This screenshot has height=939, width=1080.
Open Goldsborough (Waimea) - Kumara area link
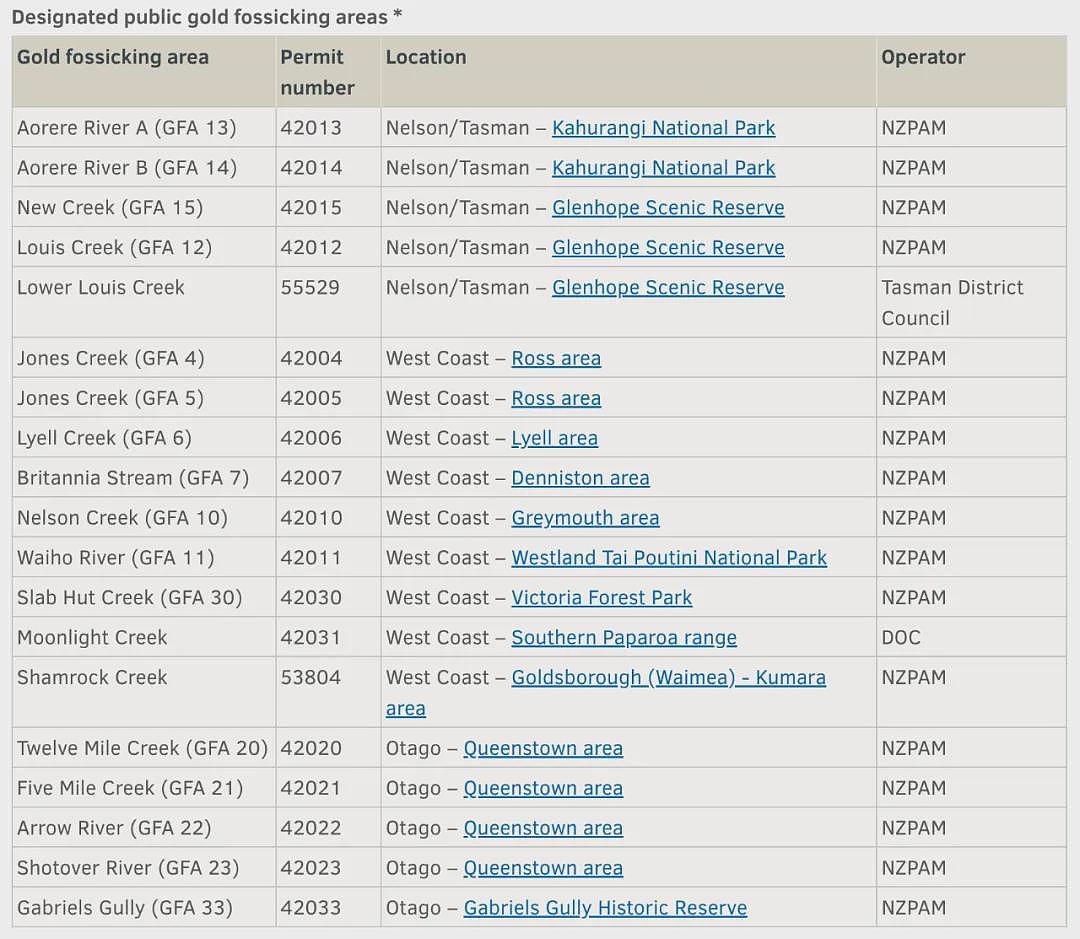pos(668,679)
